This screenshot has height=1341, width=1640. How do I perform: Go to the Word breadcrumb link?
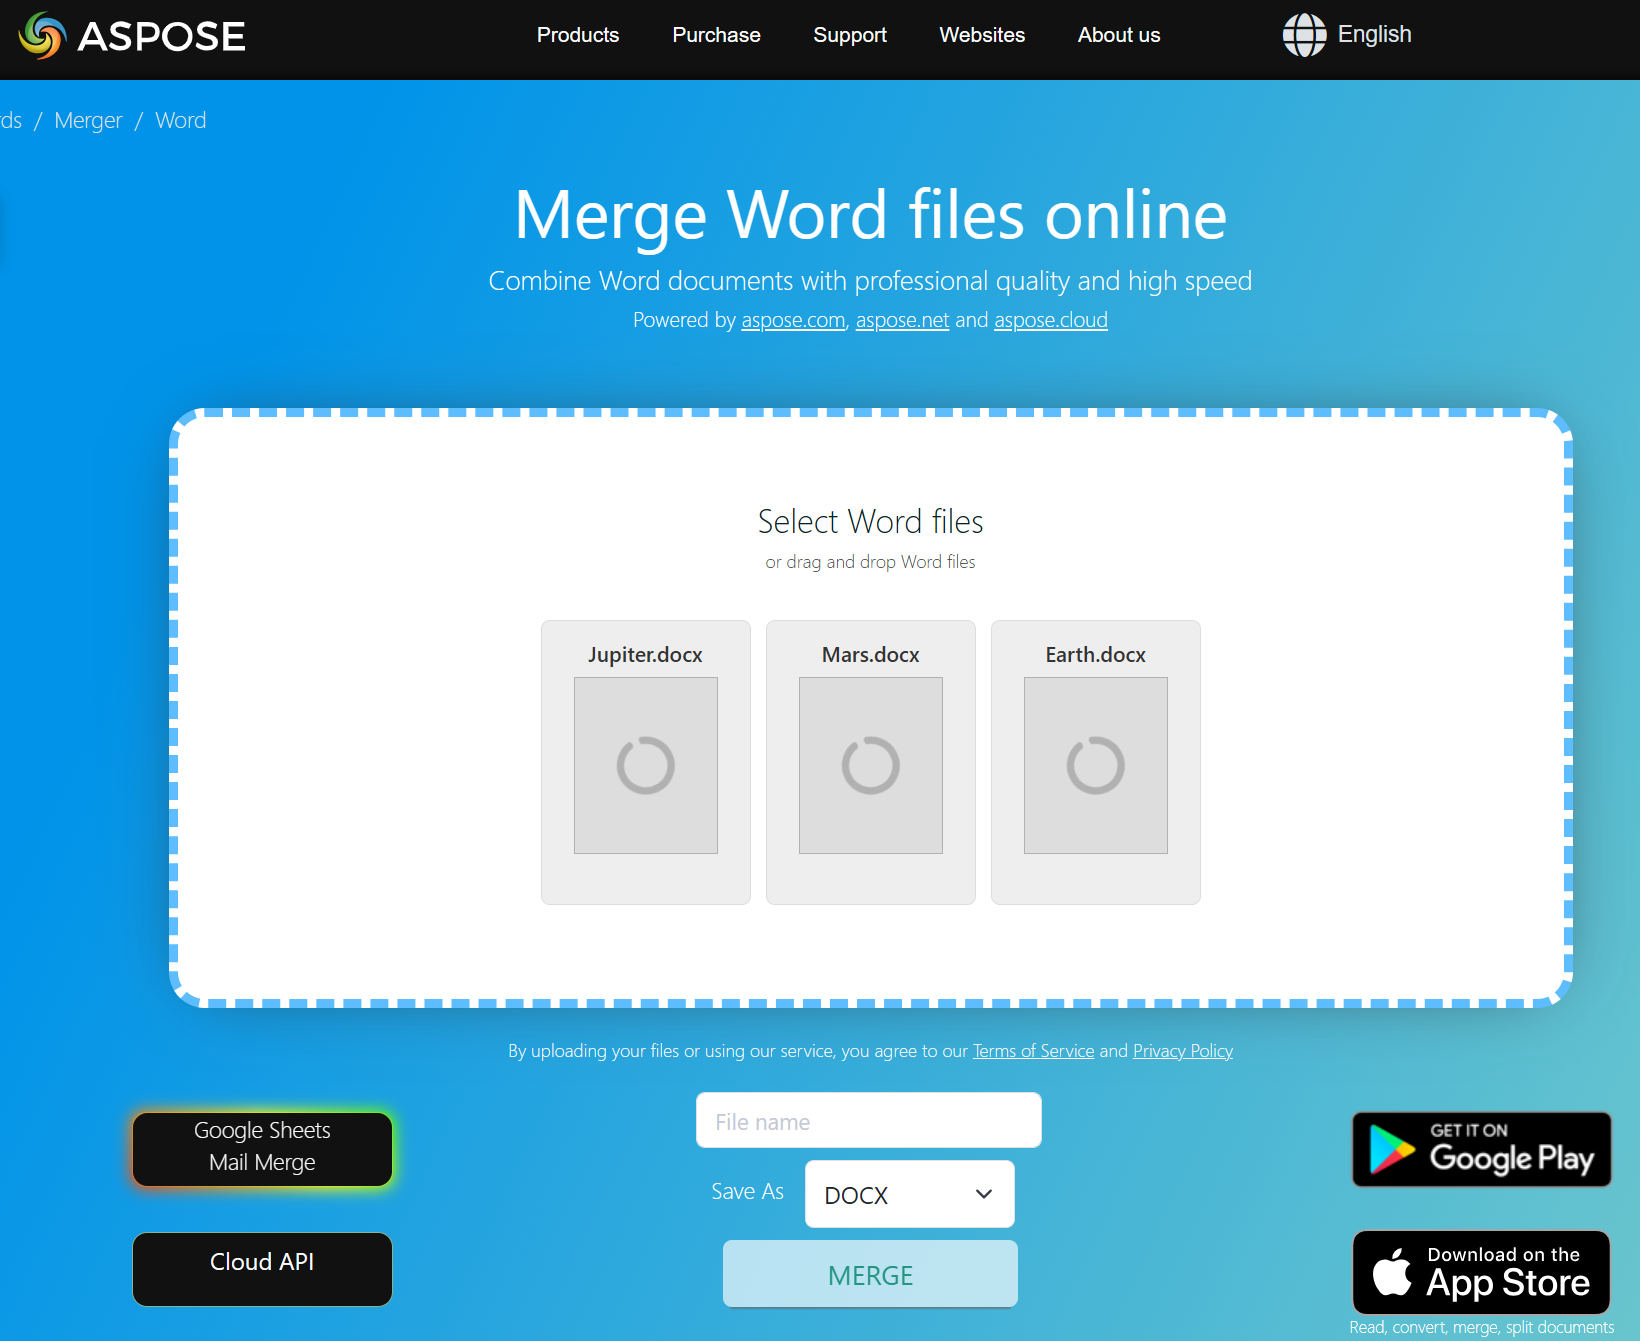[181, 121]
